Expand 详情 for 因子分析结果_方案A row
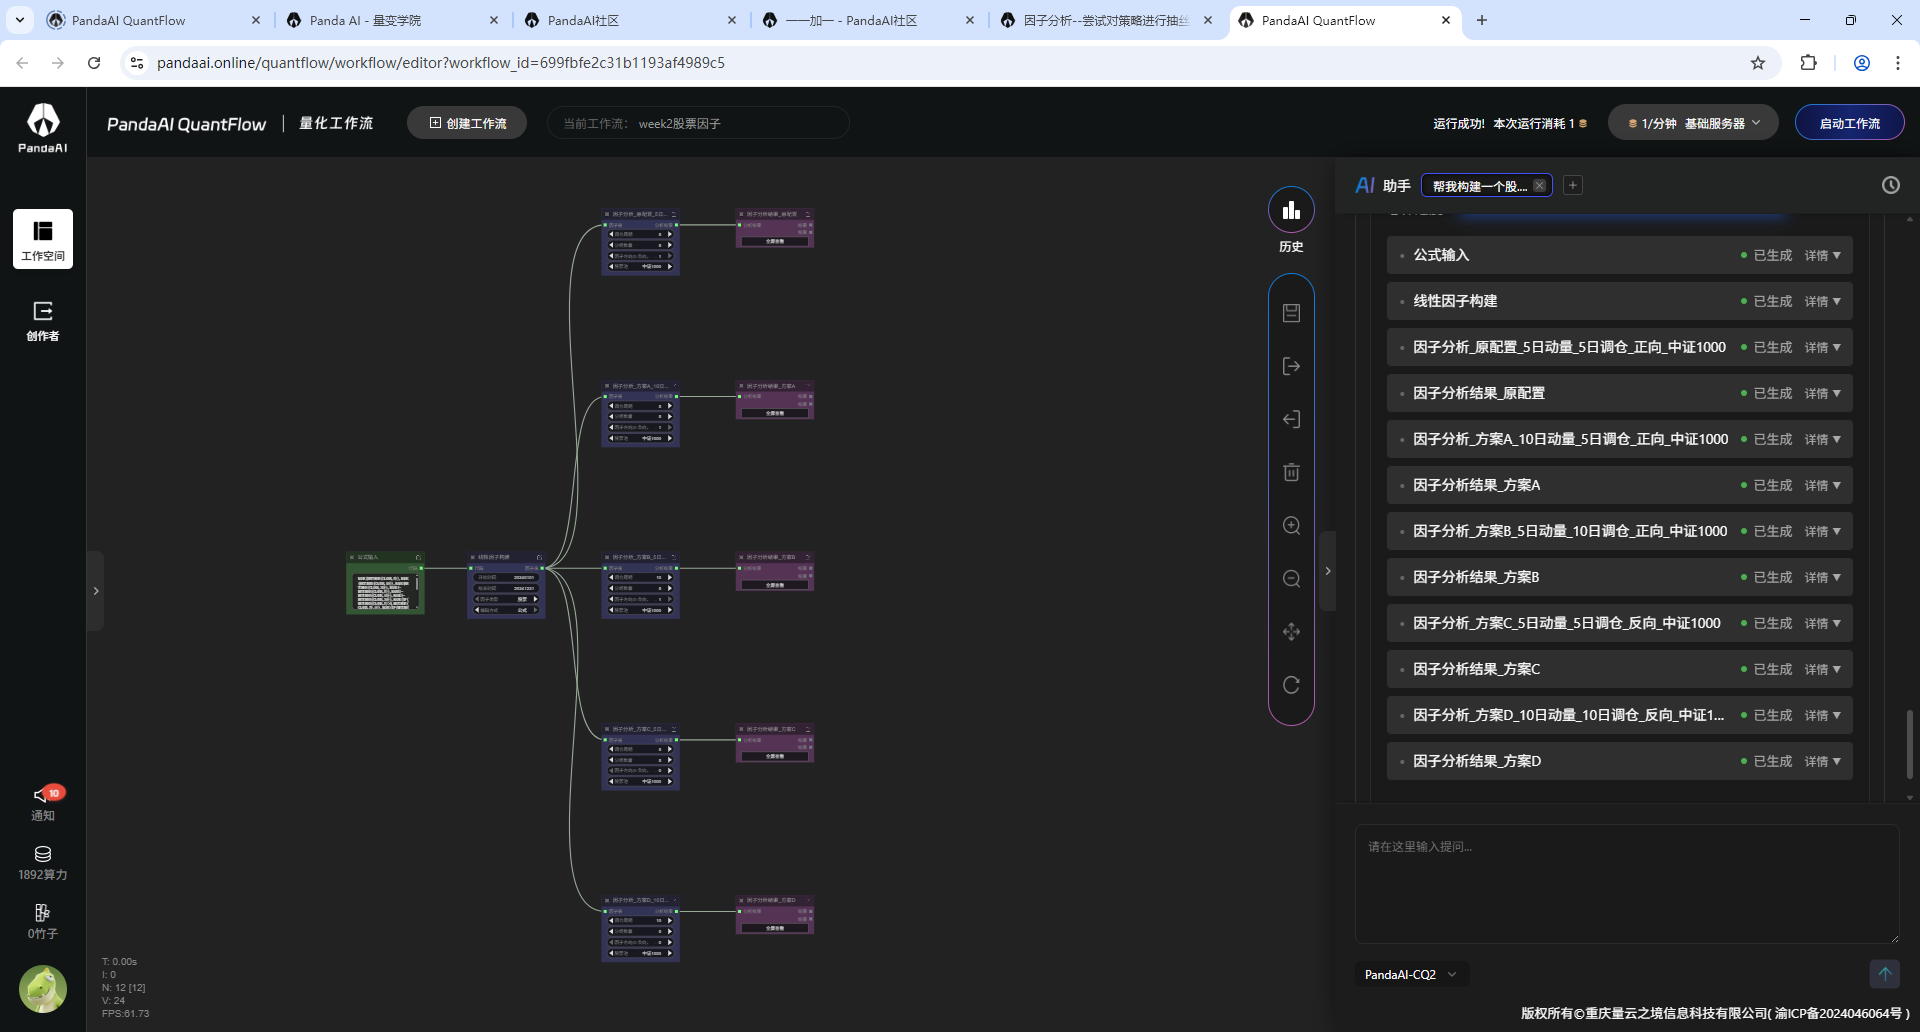The width and height of the screenshot is (1920, 1032). click(x=1822, y=485)
